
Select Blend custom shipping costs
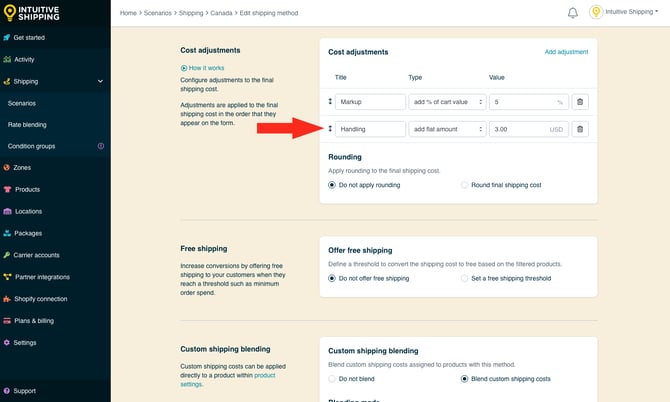[x=464, y=379]
